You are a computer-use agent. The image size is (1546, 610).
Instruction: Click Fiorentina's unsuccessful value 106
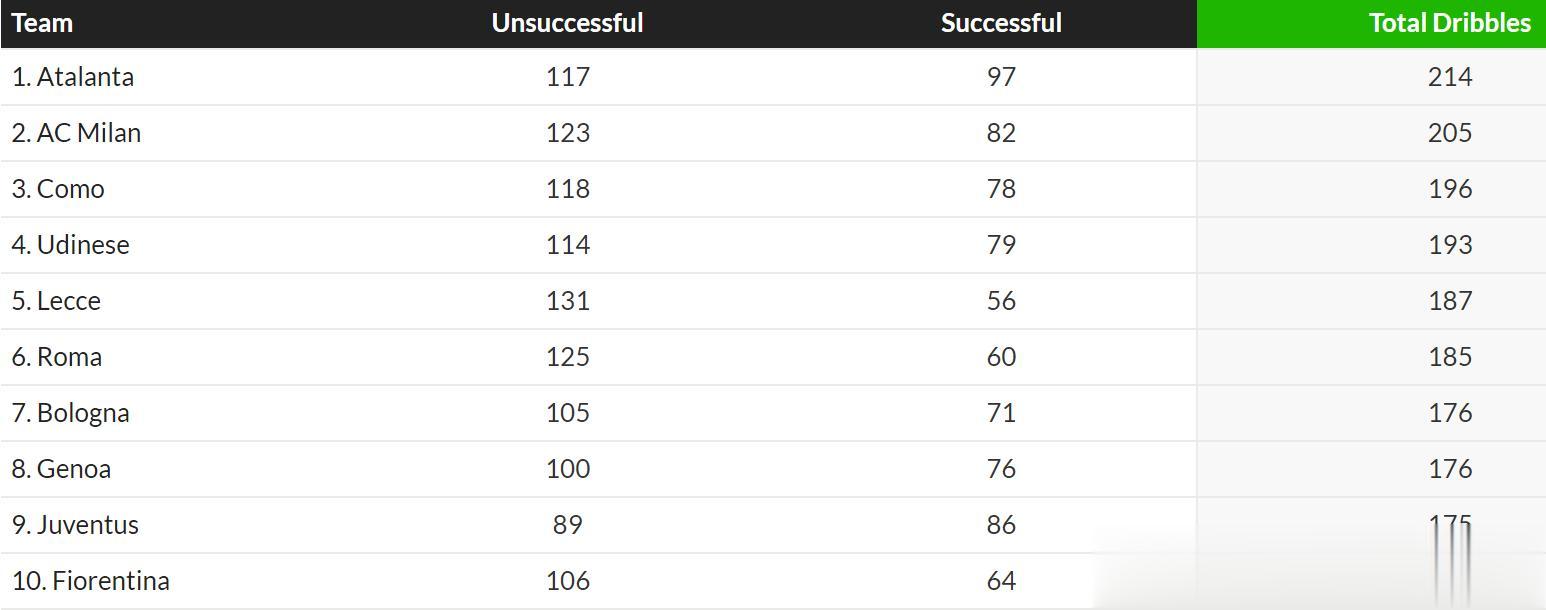pos(568,581)
